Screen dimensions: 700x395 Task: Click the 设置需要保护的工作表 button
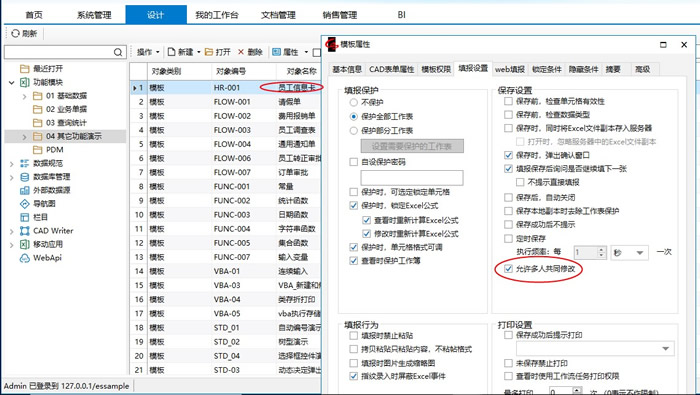click(412, 146)
